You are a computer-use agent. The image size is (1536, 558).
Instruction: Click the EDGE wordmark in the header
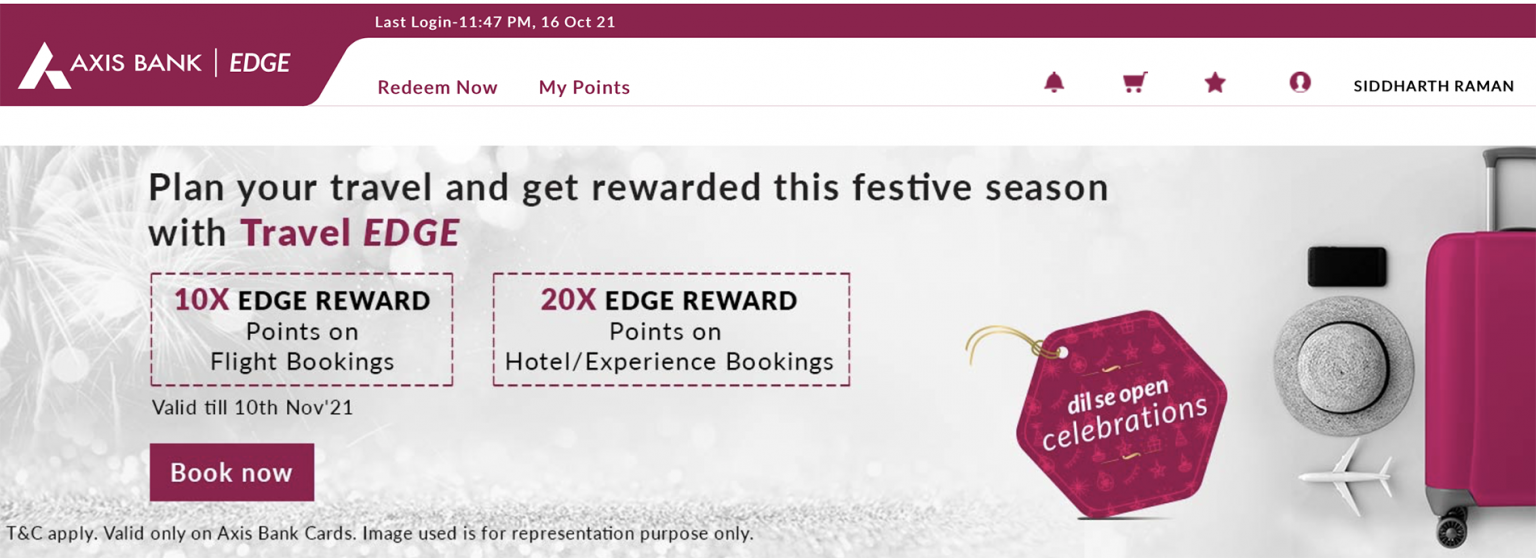(259, 64)
